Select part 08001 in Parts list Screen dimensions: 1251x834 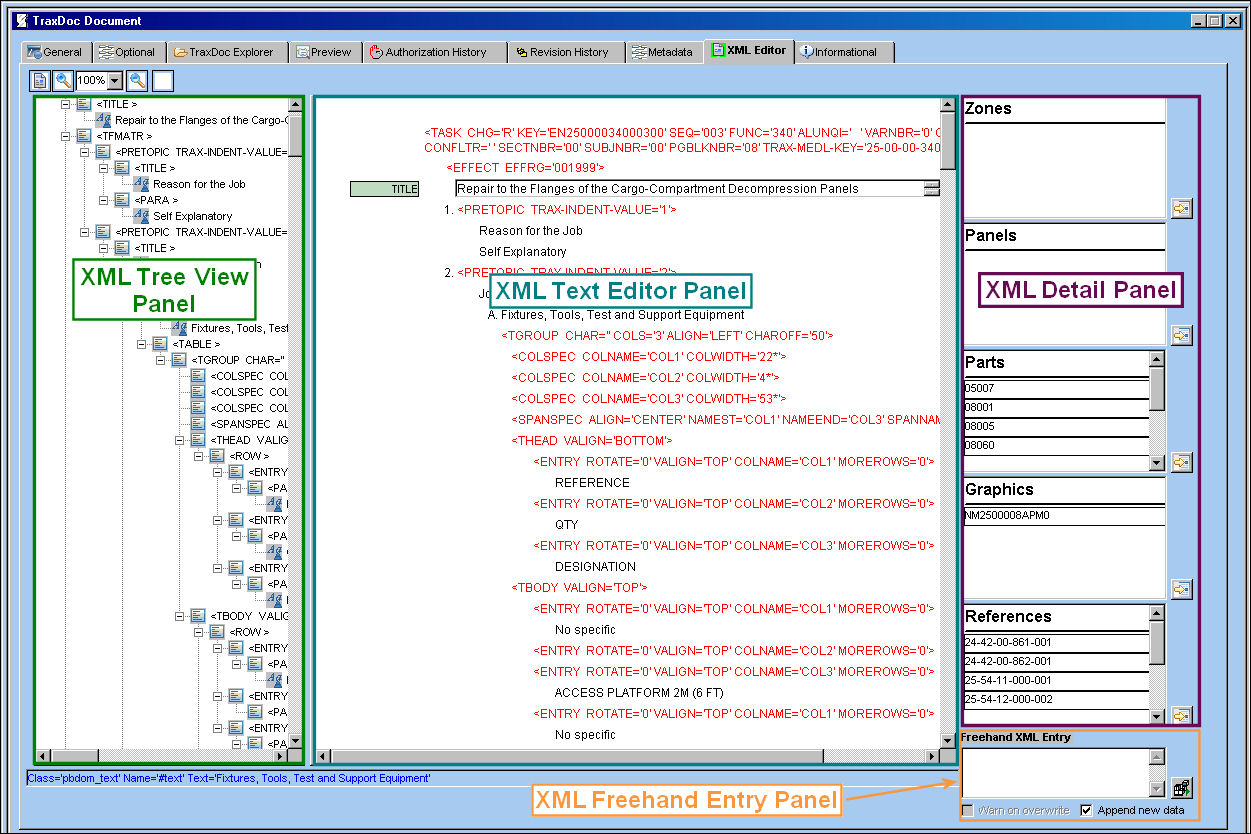(1056, 407)
